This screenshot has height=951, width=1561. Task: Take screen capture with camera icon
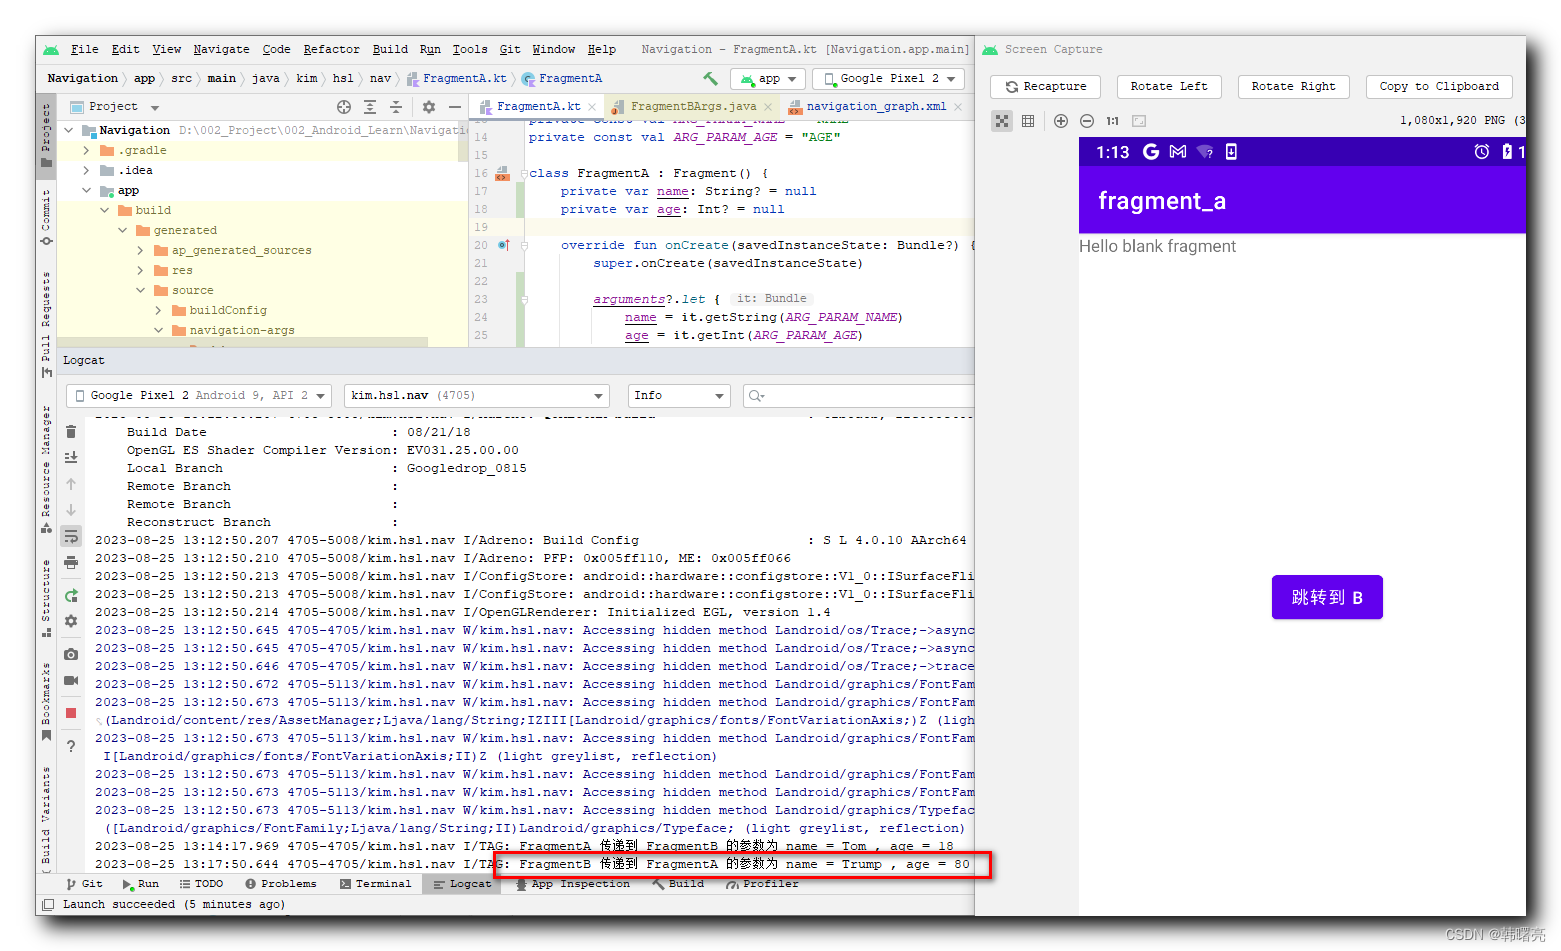coord(71,654)
